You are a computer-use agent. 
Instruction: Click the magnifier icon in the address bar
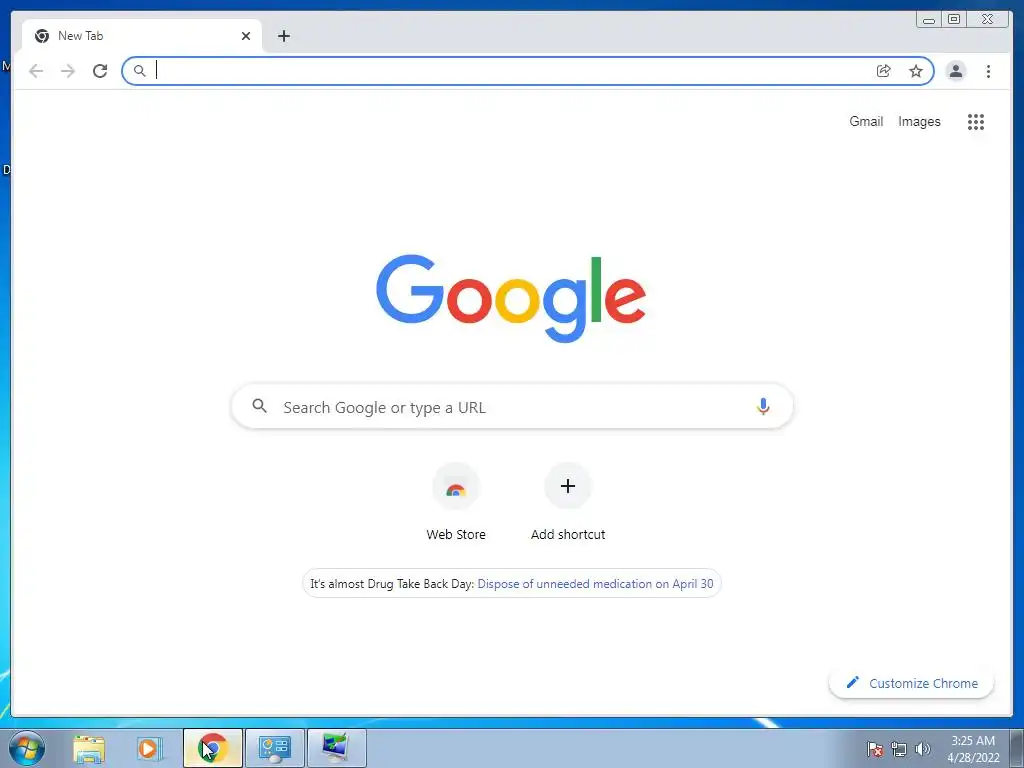pyautogui.click(x=139, y=71)
